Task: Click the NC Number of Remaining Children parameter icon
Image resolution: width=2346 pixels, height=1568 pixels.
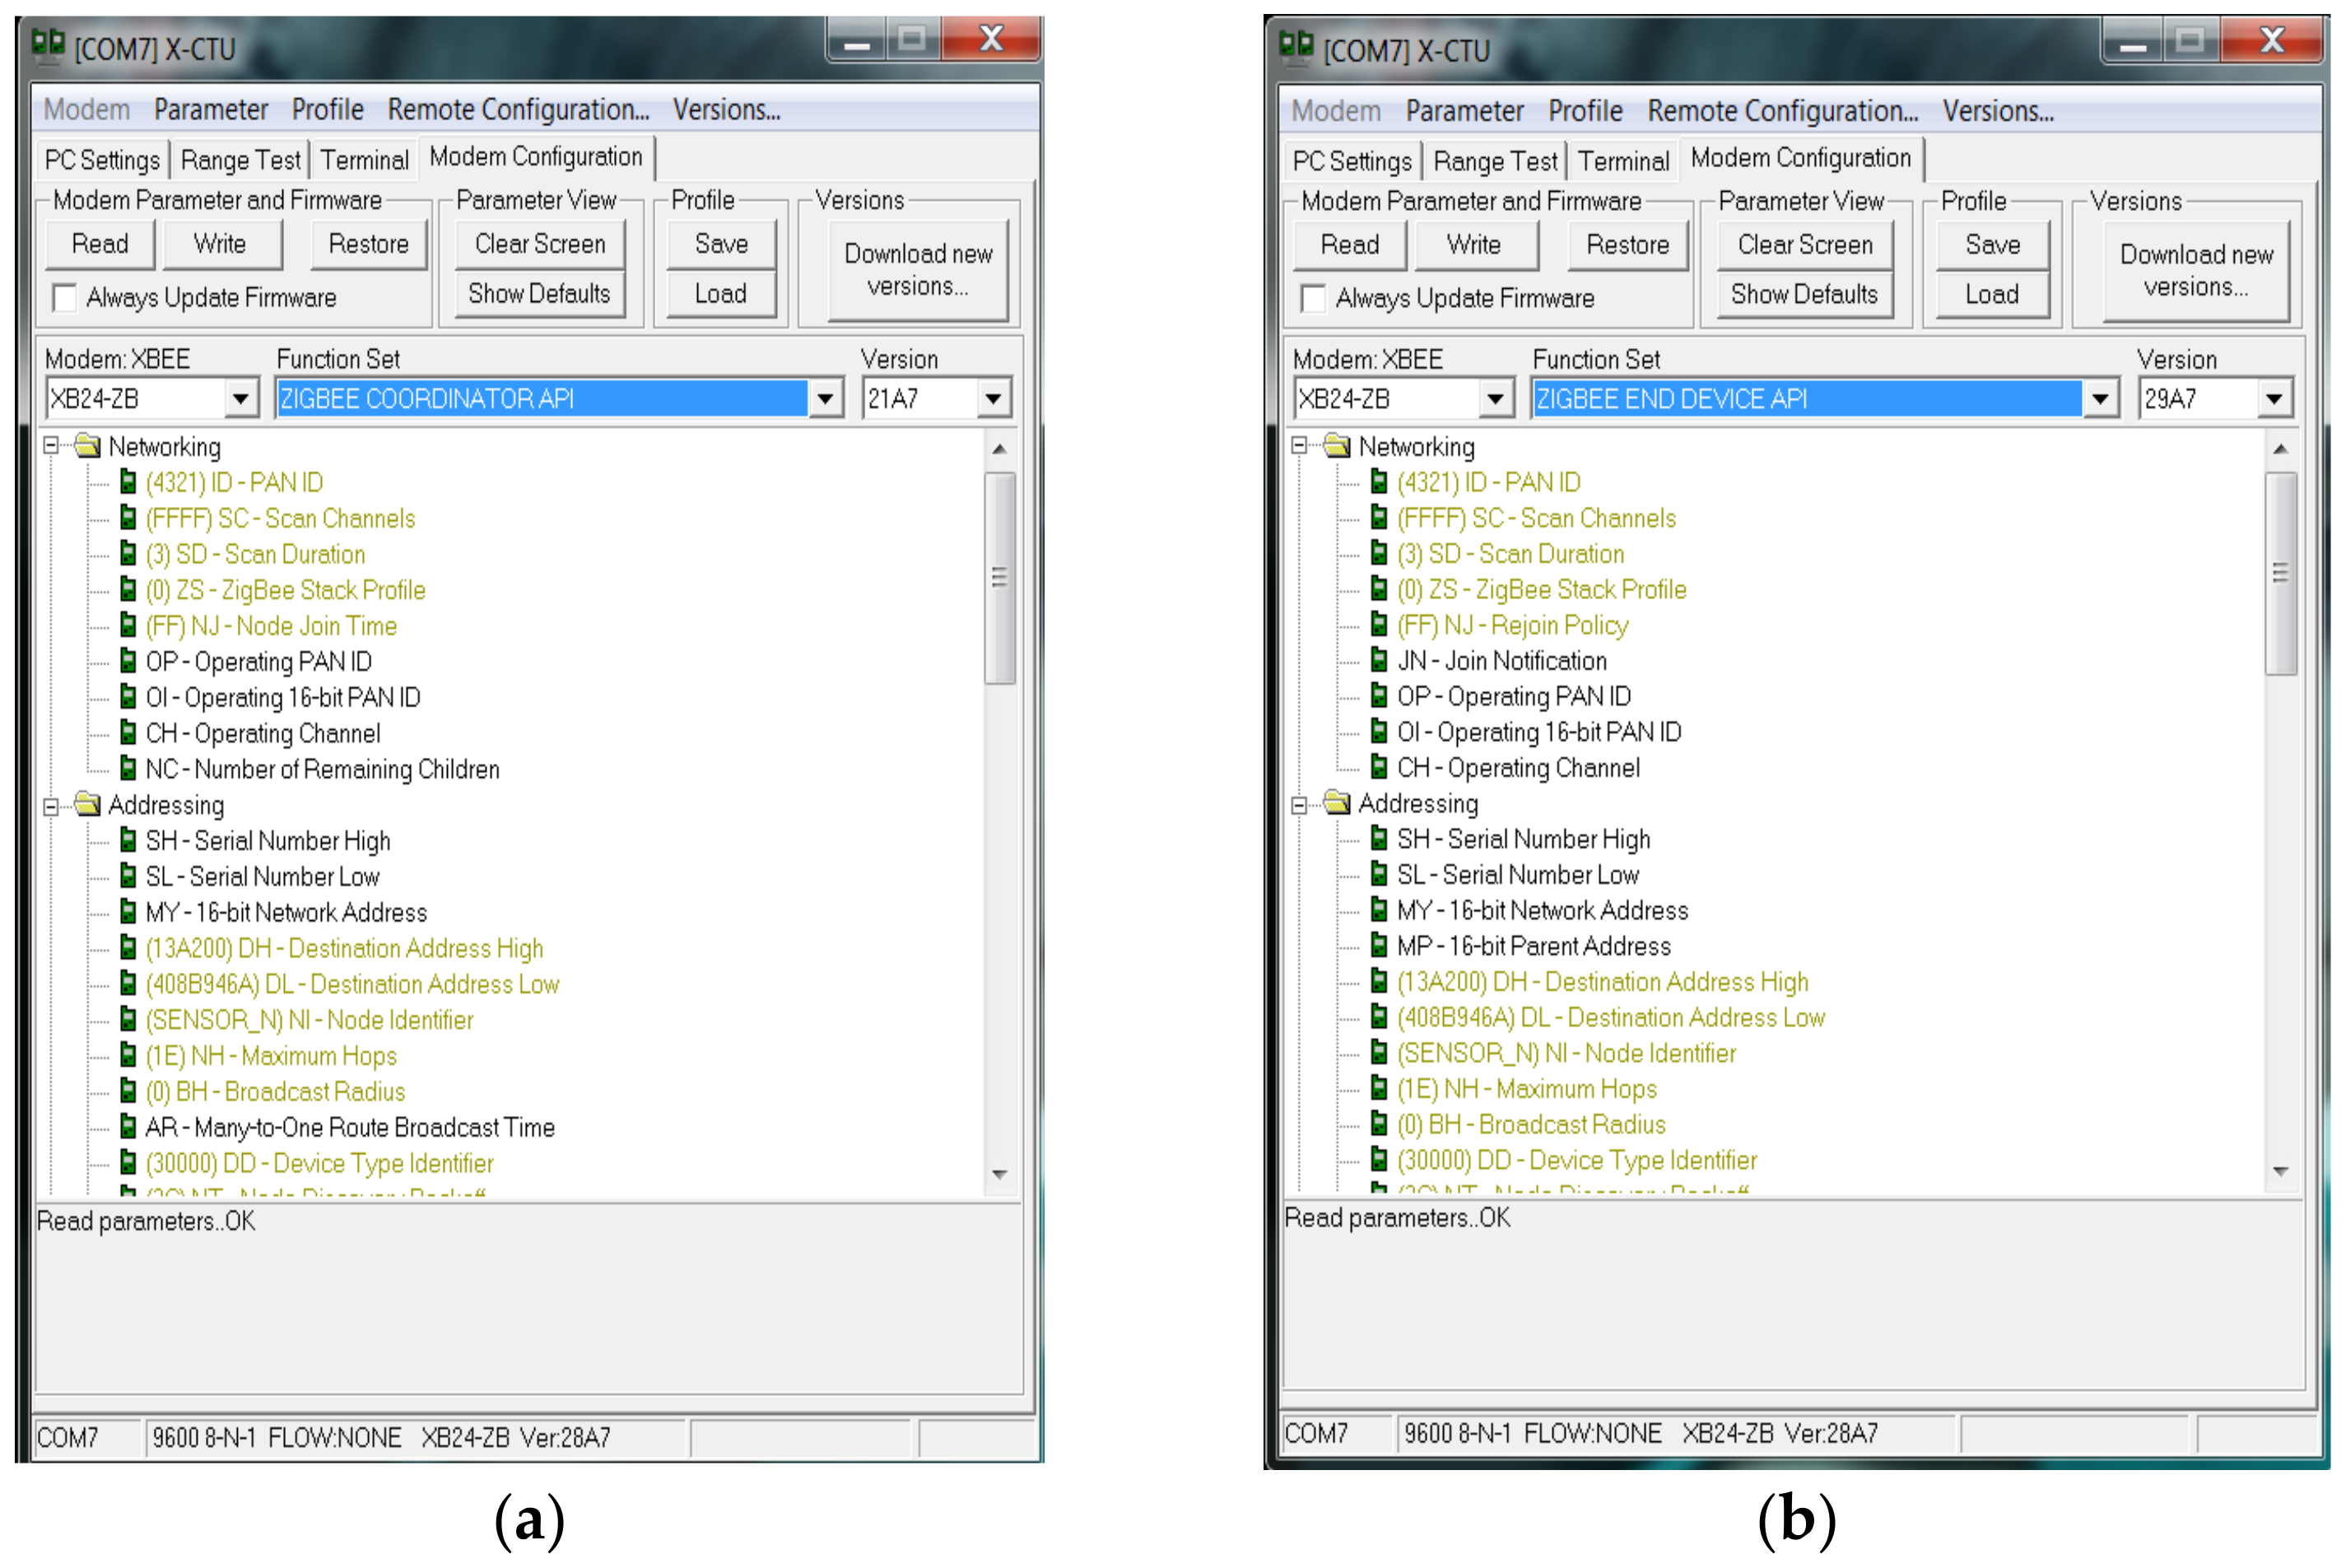Action: pyautogui.click(x=128, y=768)
